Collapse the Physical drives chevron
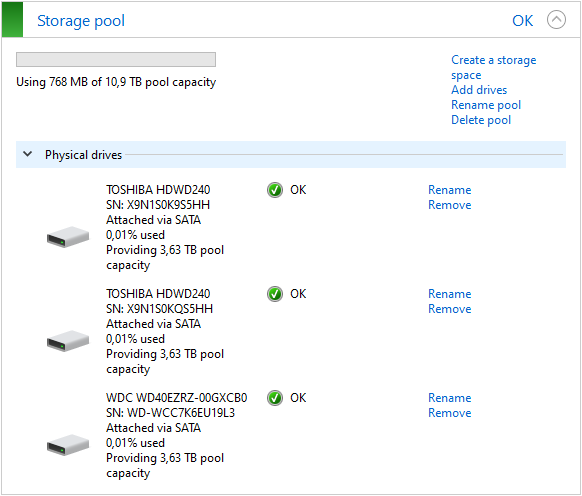The image size is (582, 496). coord(27,154)
